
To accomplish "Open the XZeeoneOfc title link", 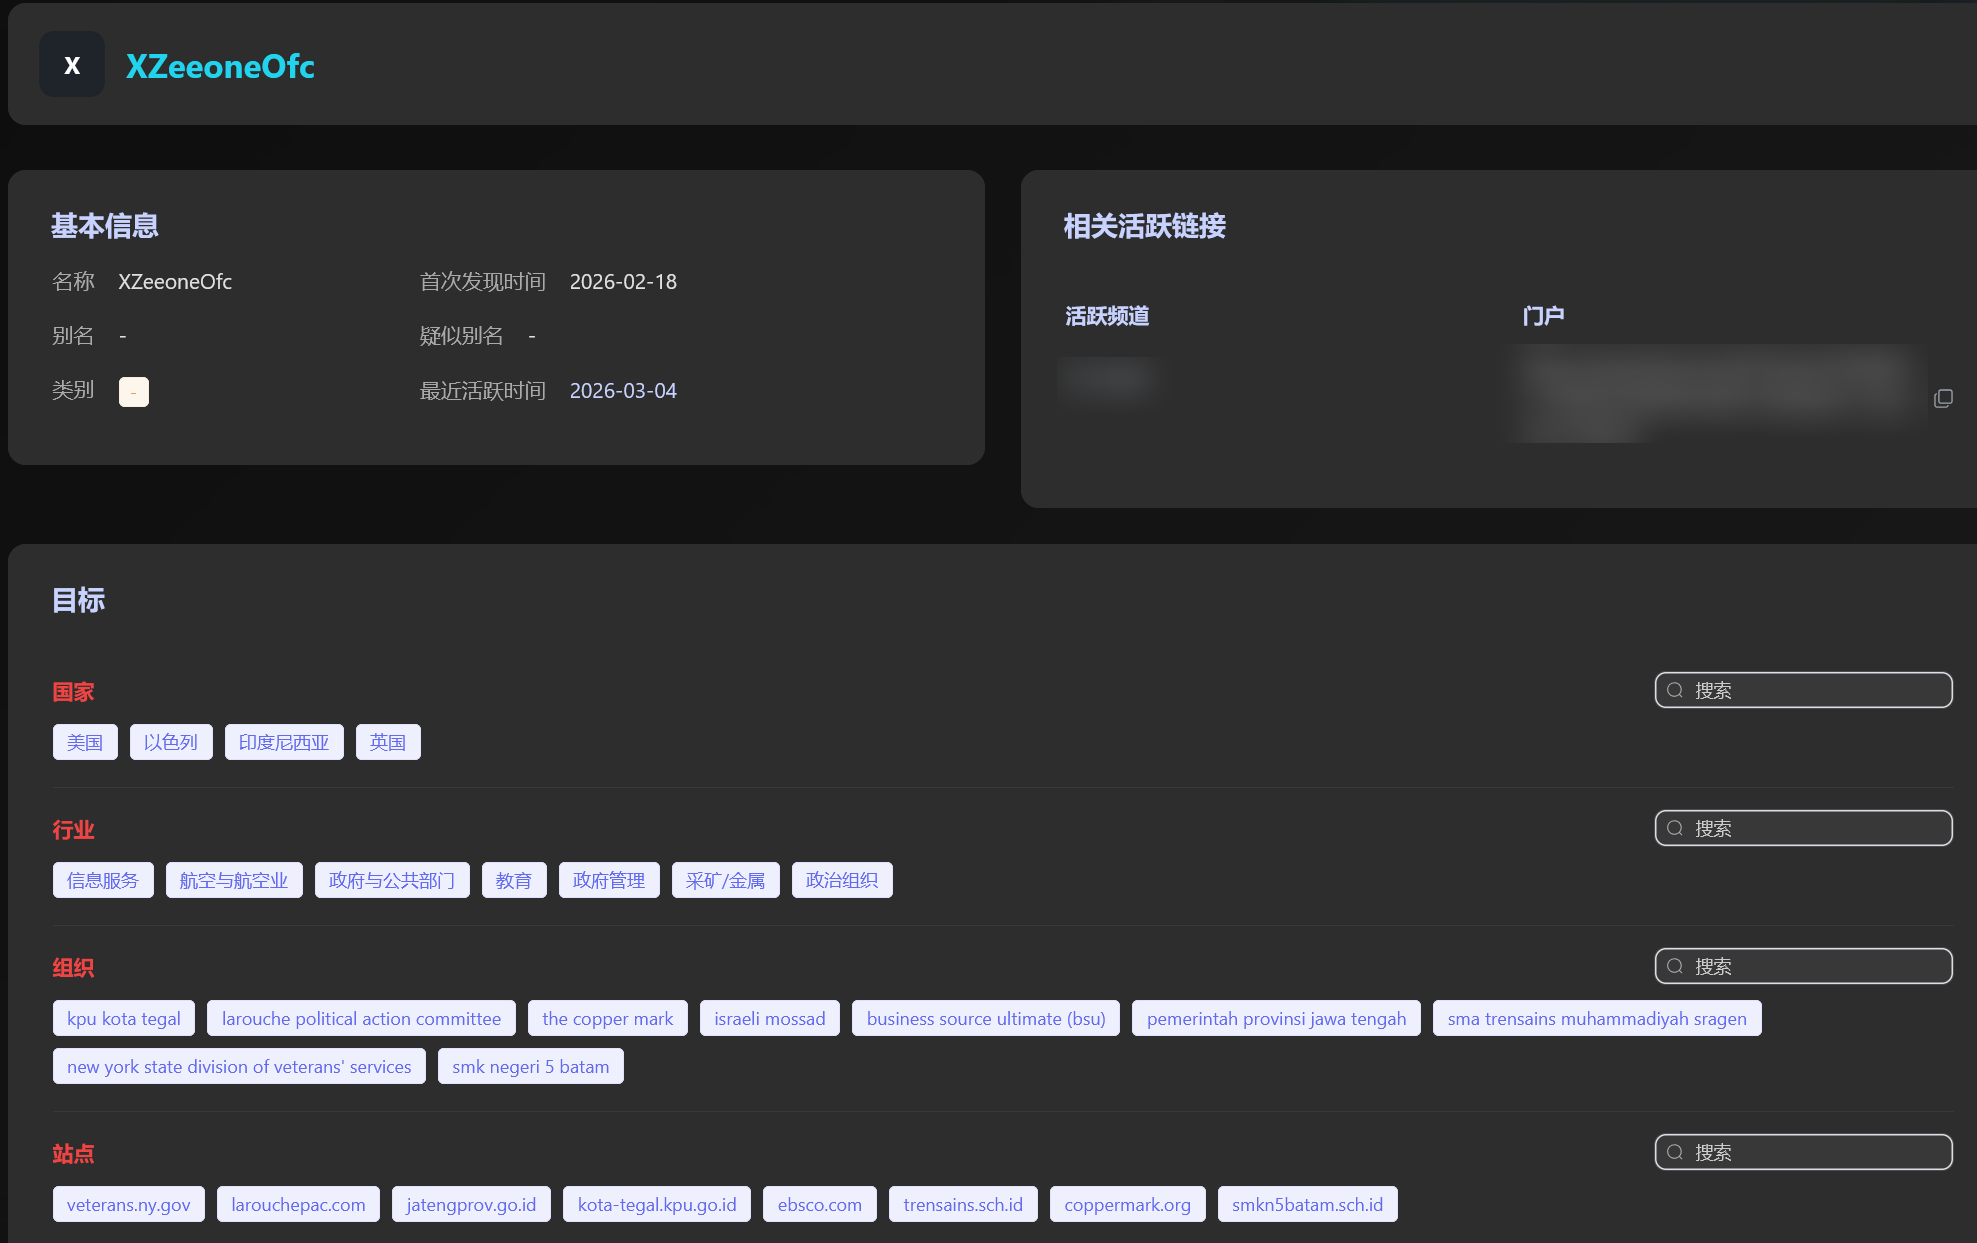I will tap(220, 66).
